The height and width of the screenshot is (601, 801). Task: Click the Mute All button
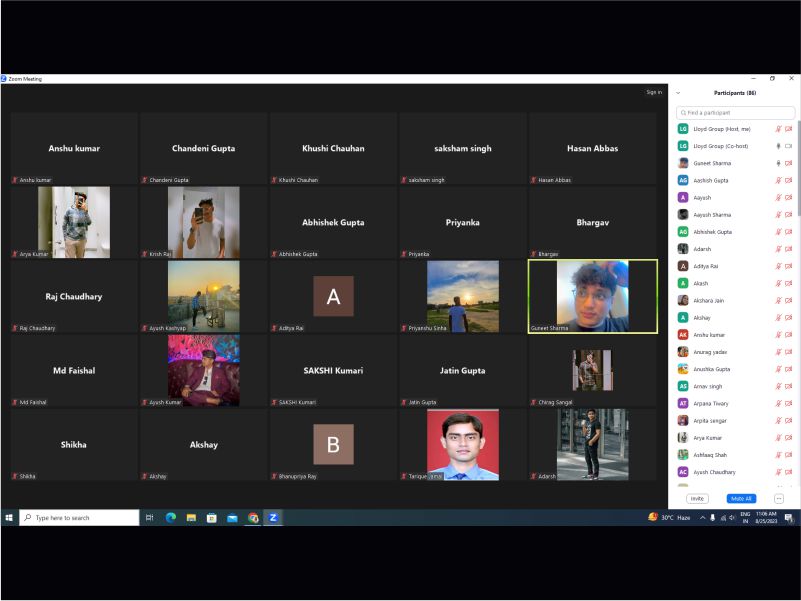[741, 499]
